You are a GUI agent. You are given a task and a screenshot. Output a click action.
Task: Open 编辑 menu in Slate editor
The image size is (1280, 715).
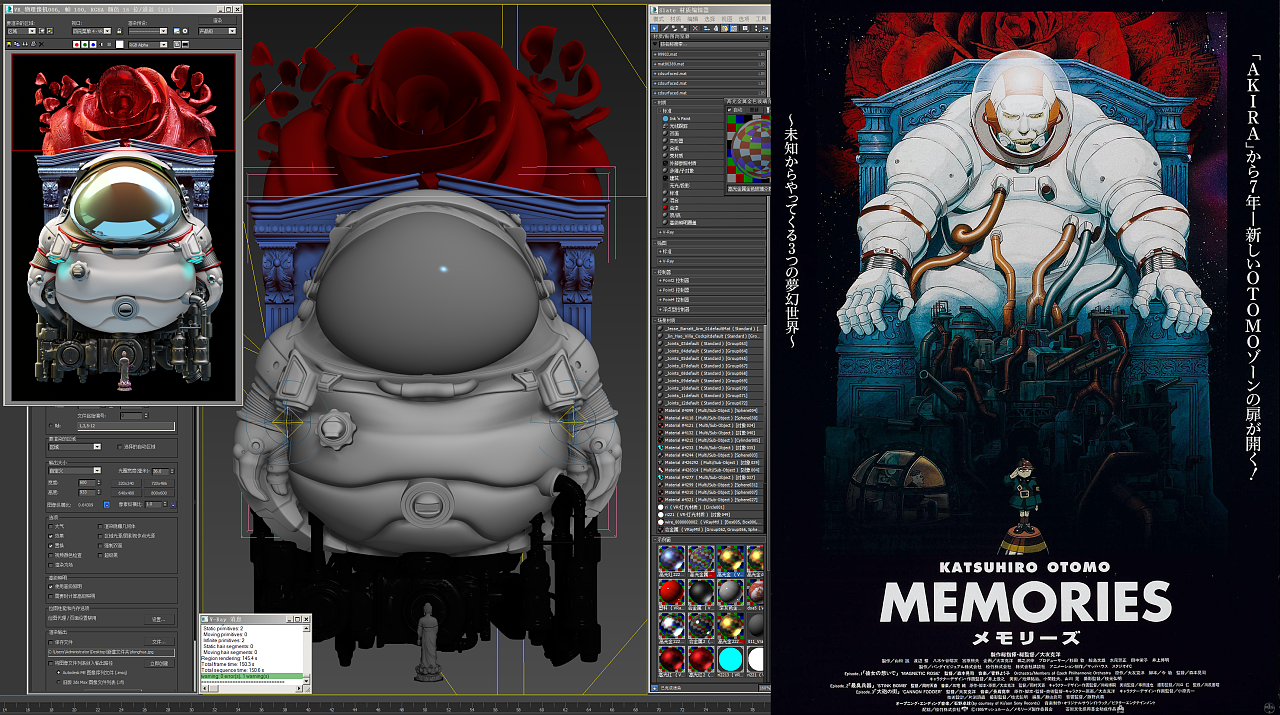click(692, 19)
